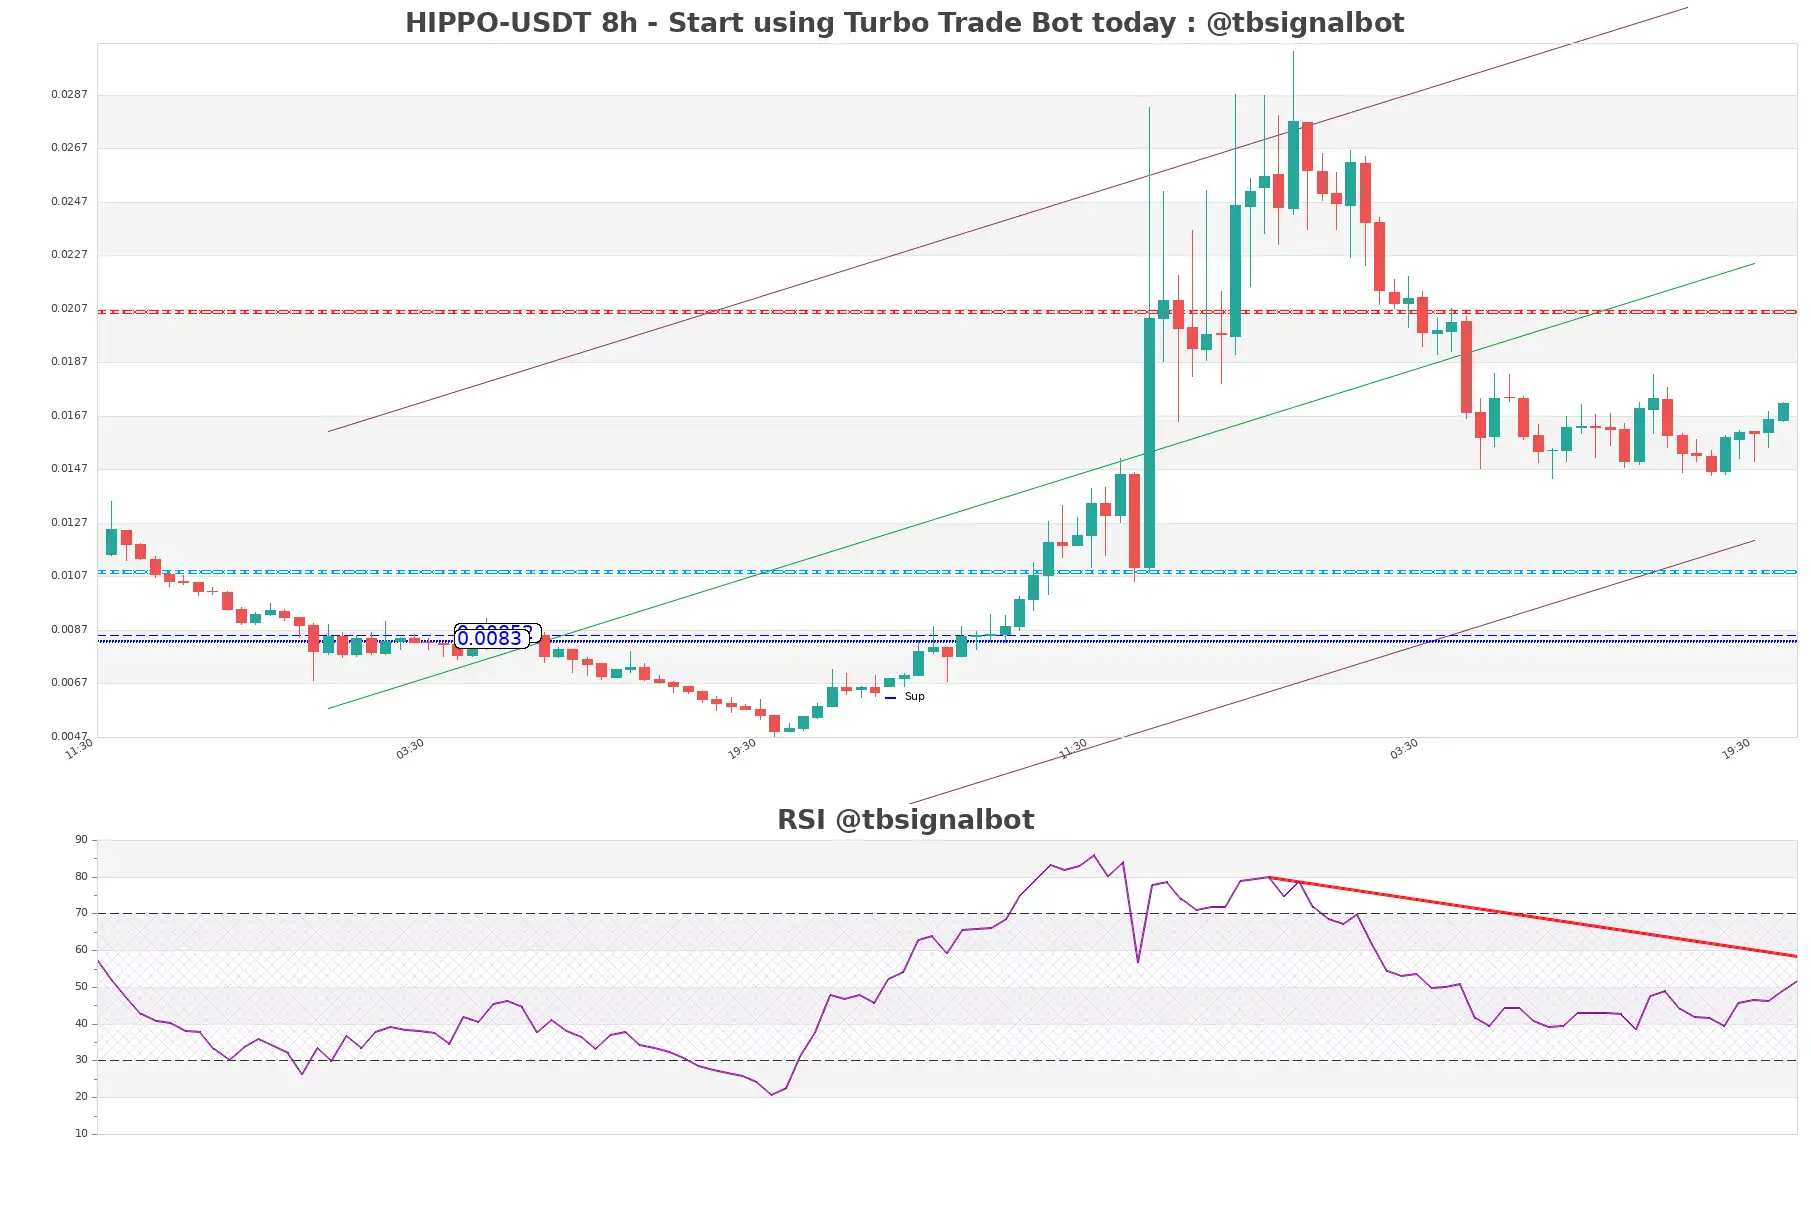Click the 0.0127 price axis label
Screen dimensions: 1811x1208
coord(69,522)
